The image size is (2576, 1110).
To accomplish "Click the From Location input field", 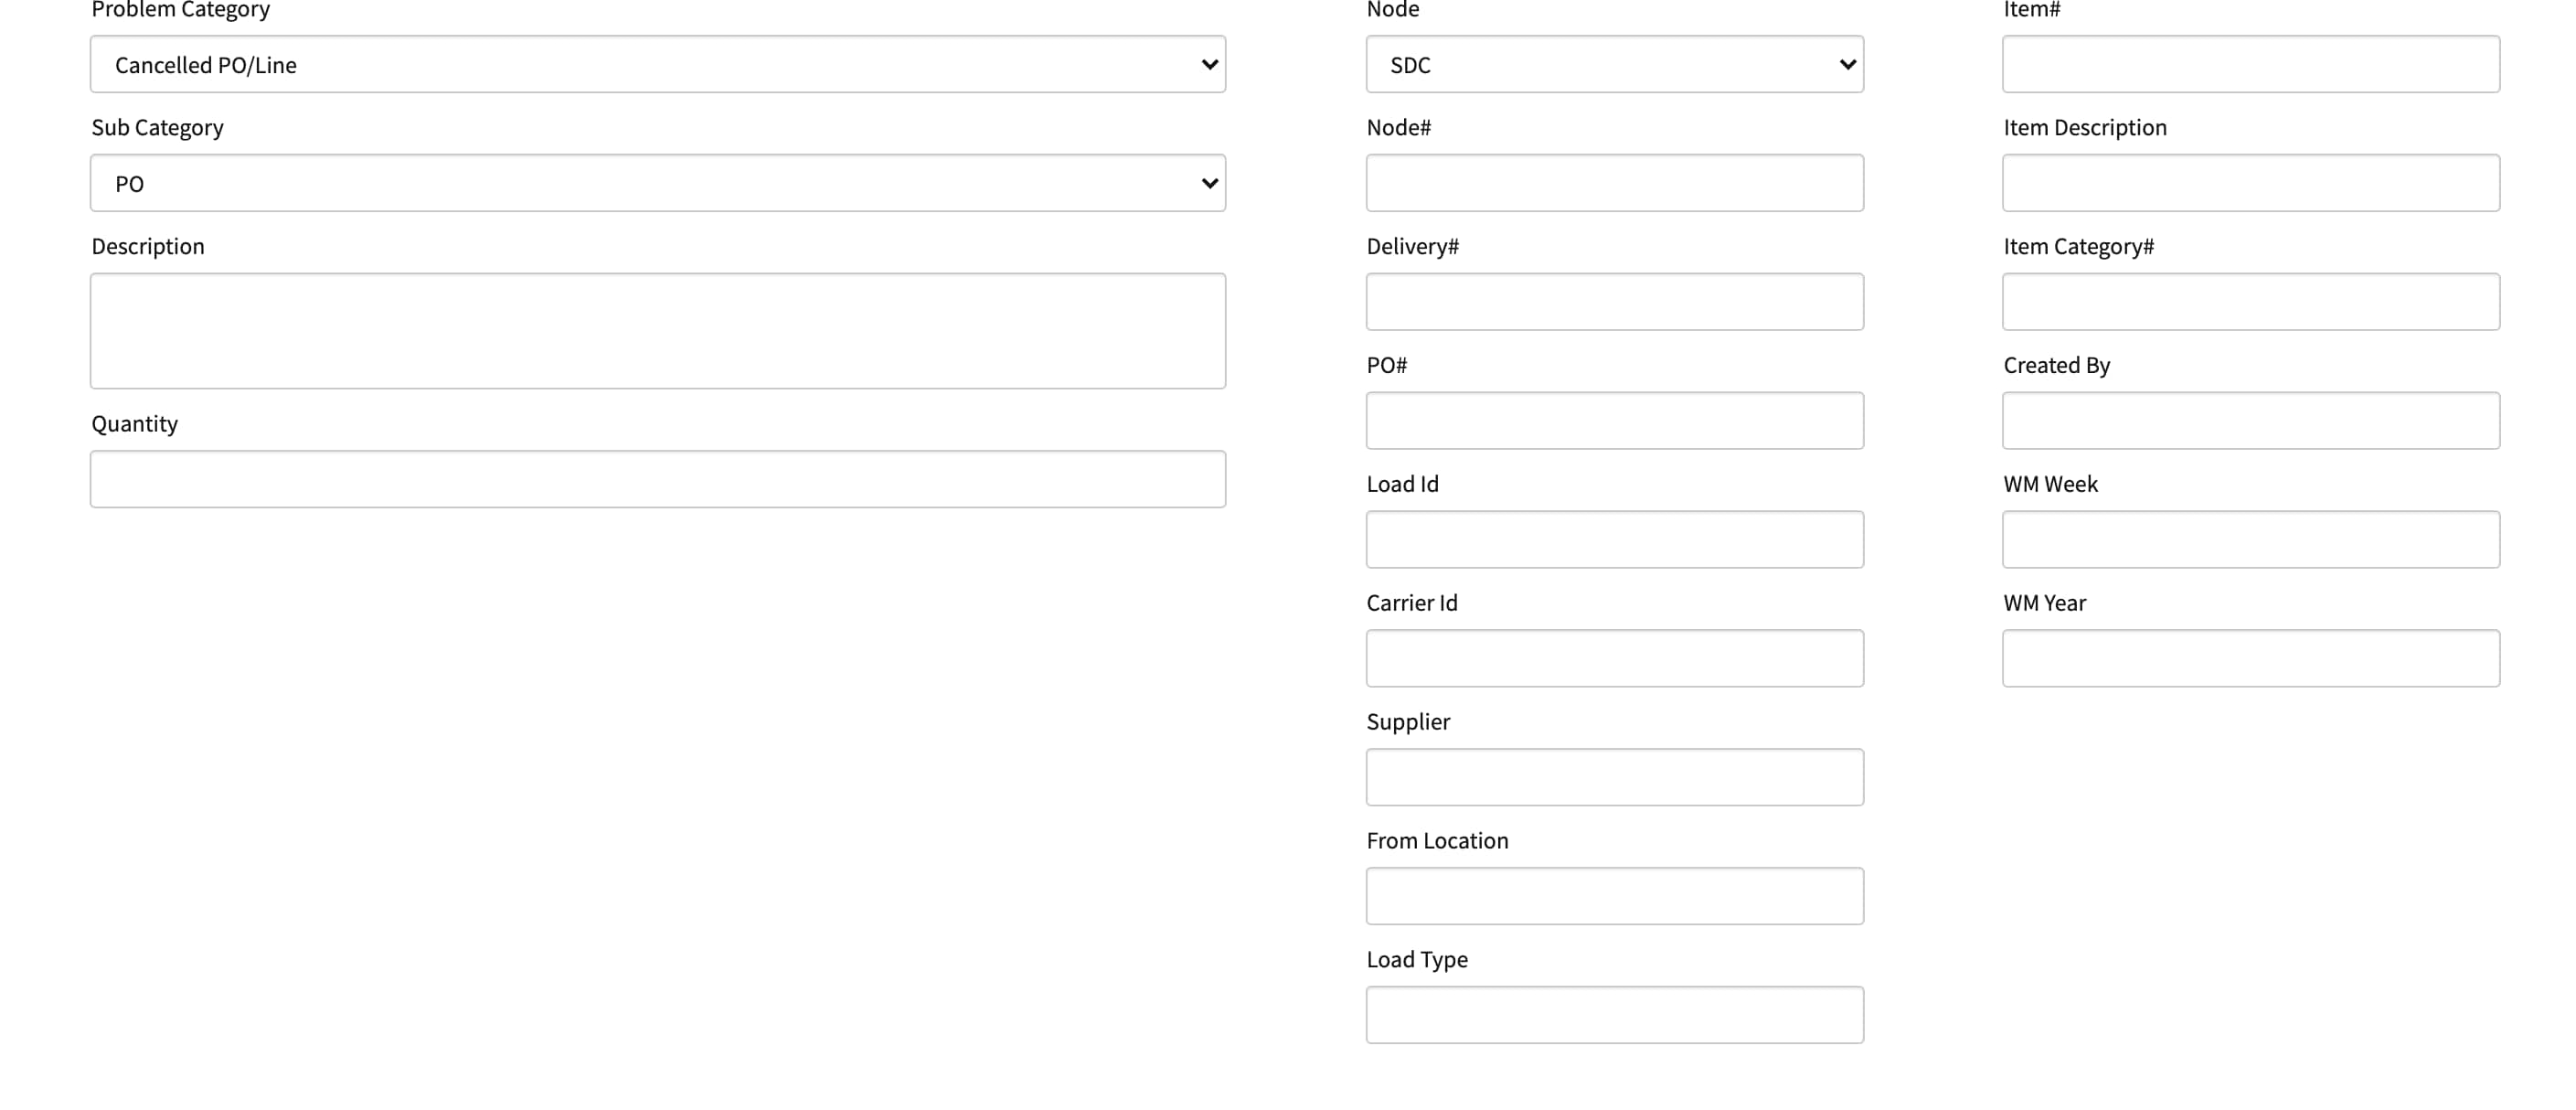I will tap(1614, 896).
